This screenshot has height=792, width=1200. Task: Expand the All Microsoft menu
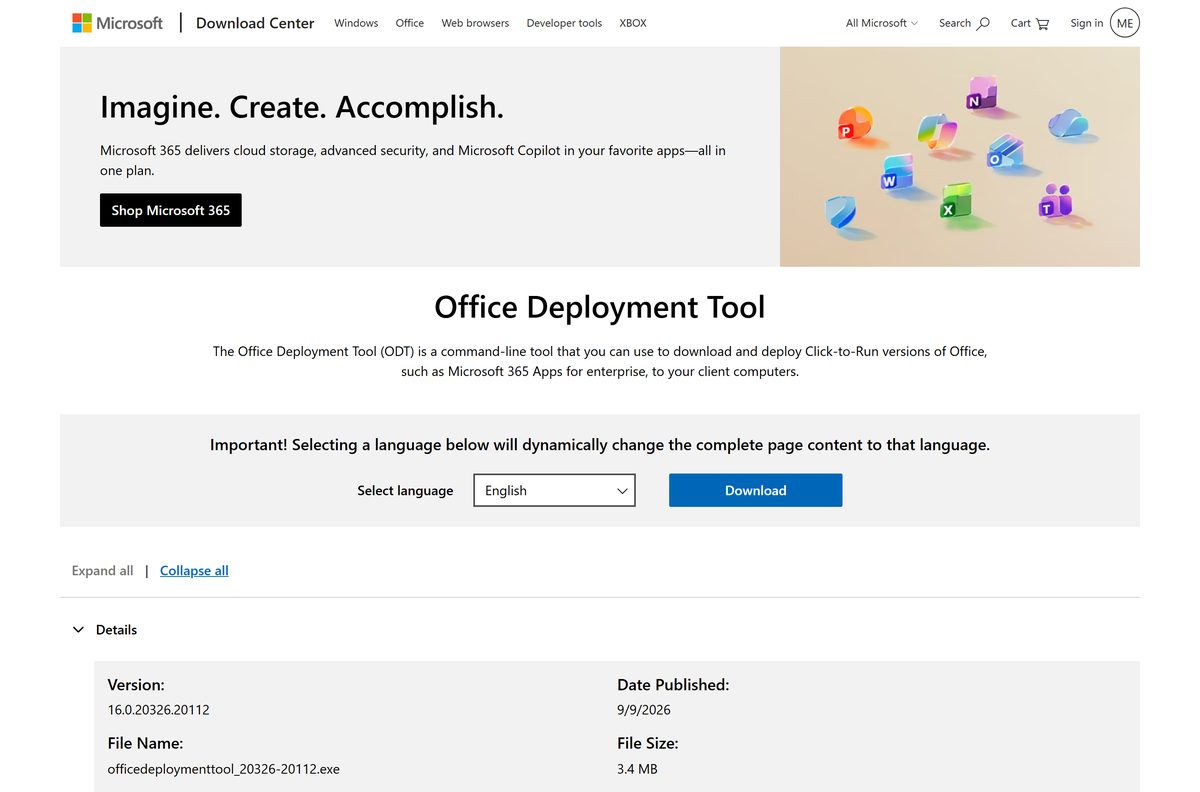(x=881, y=23)
